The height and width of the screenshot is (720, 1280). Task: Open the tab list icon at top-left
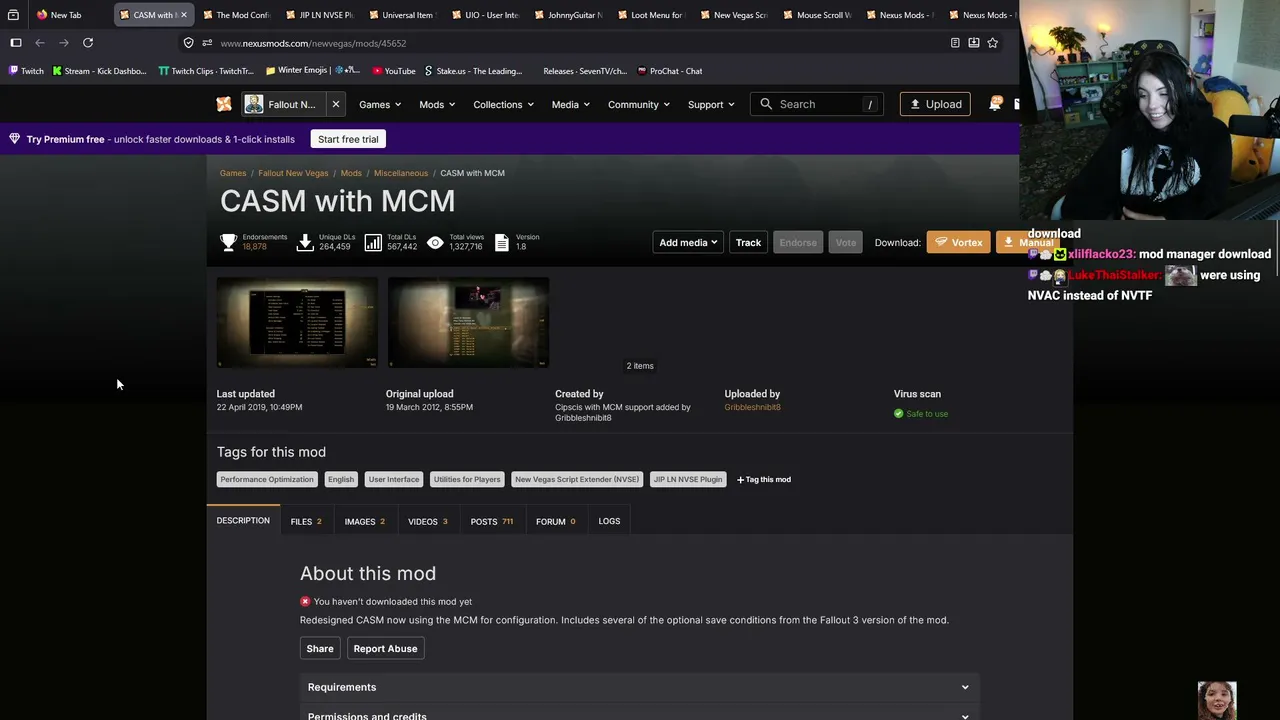coord(13,15)
